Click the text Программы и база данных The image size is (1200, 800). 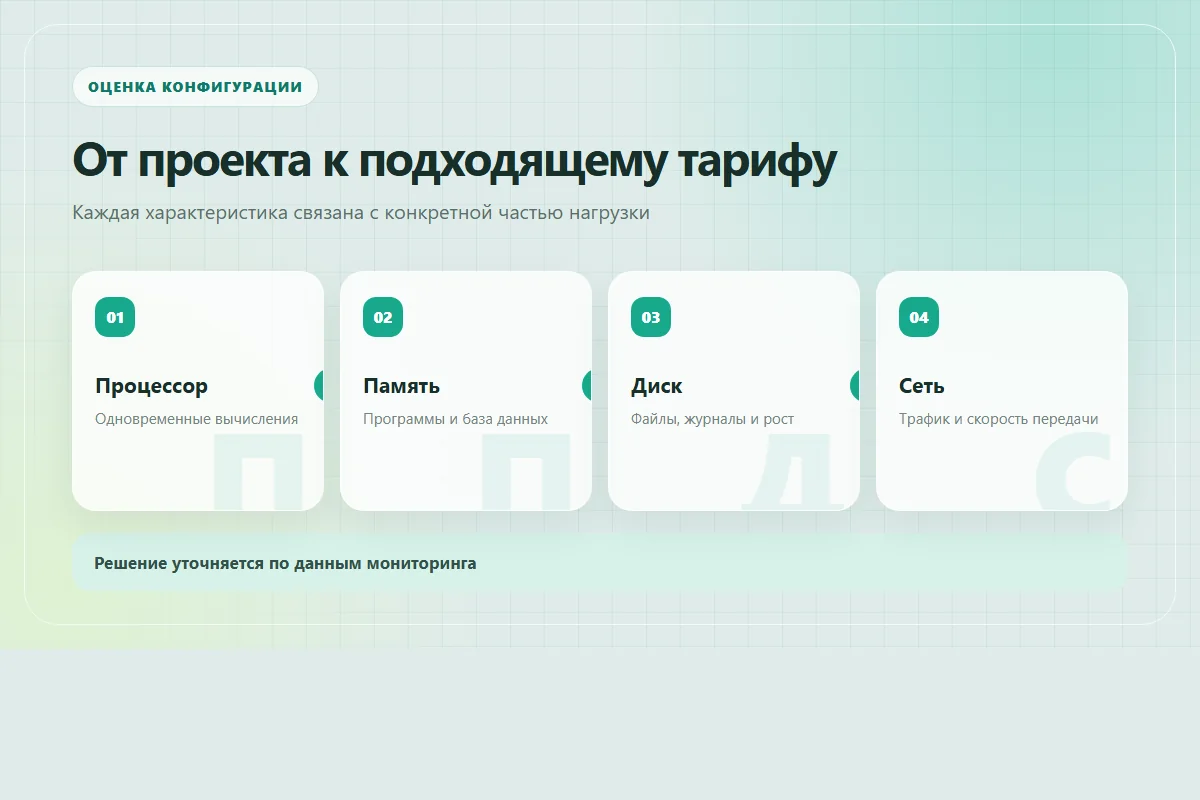[x=455, y=419]
